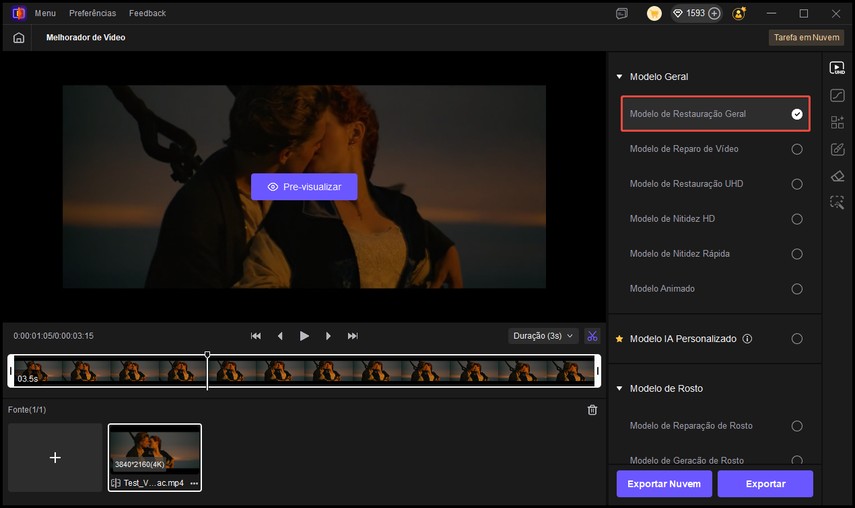855x508 pixels.
Task: Click the timeline right trim handle
Action: tap(598, 371)
